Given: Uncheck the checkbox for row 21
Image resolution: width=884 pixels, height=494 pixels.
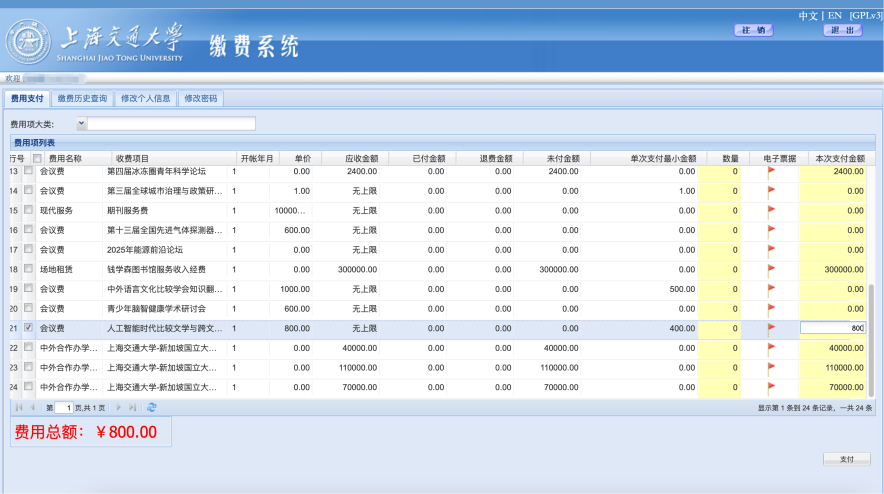Looking at the screenshot, I should [28, 328].
